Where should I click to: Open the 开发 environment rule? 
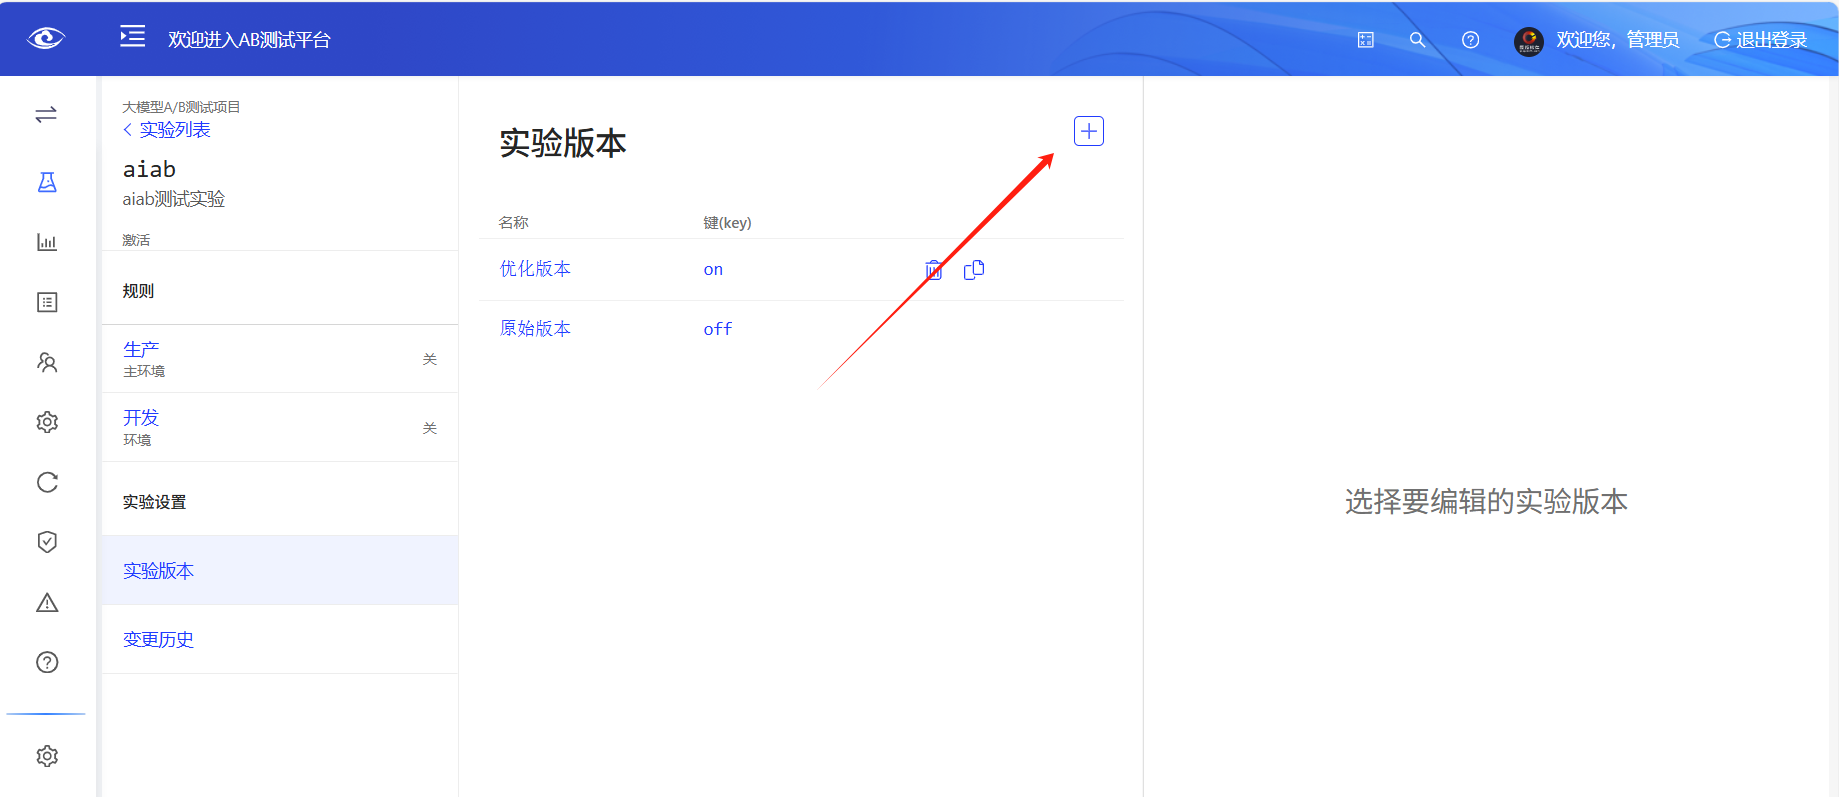[x=141, y=418]
